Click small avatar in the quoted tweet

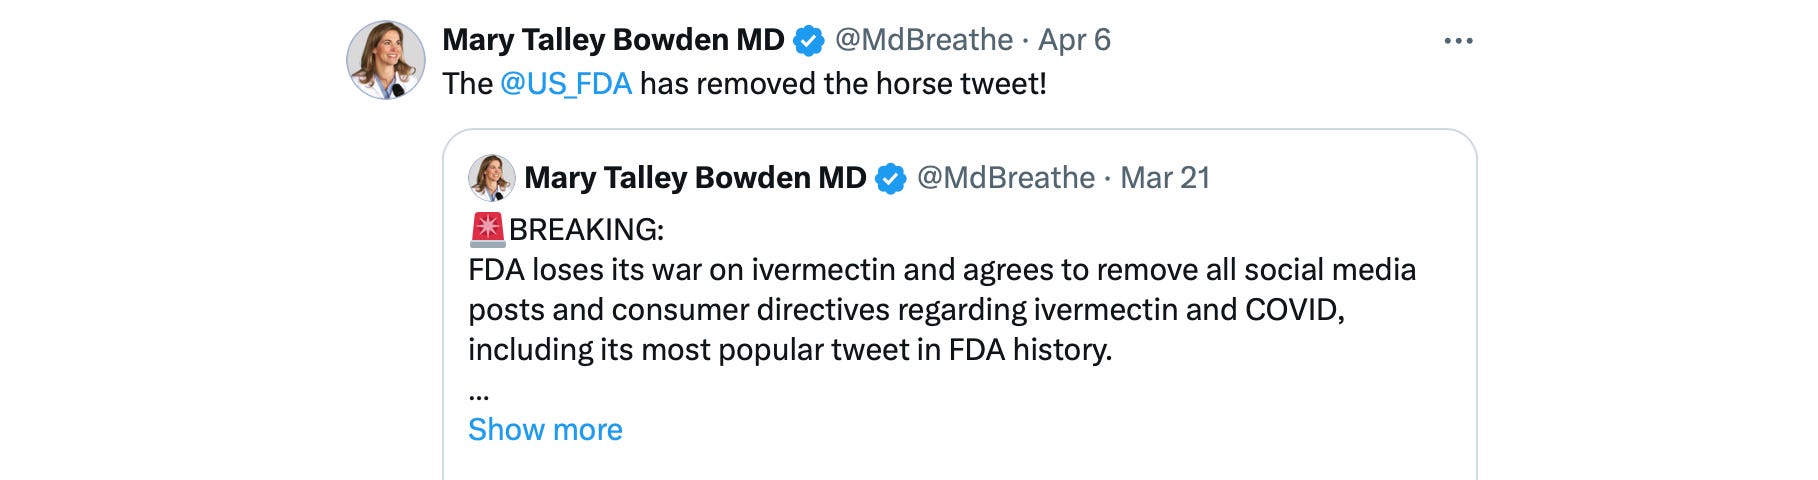[x=491, y=178]
